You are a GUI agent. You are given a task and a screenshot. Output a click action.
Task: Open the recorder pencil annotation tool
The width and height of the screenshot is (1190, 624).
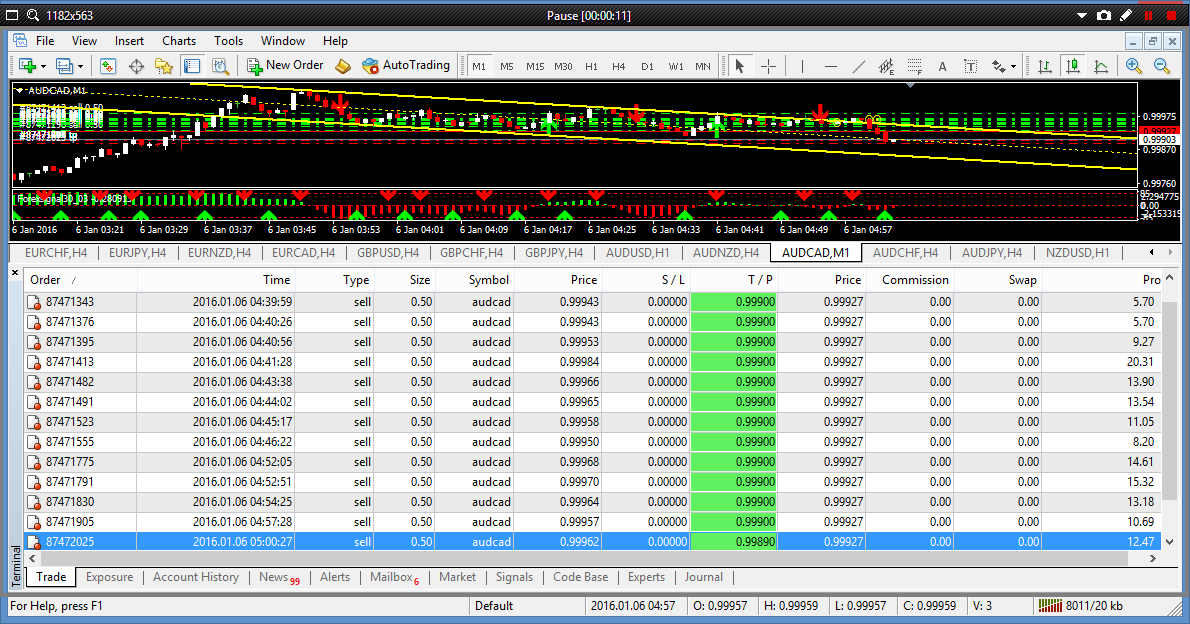pos(1126,15)
